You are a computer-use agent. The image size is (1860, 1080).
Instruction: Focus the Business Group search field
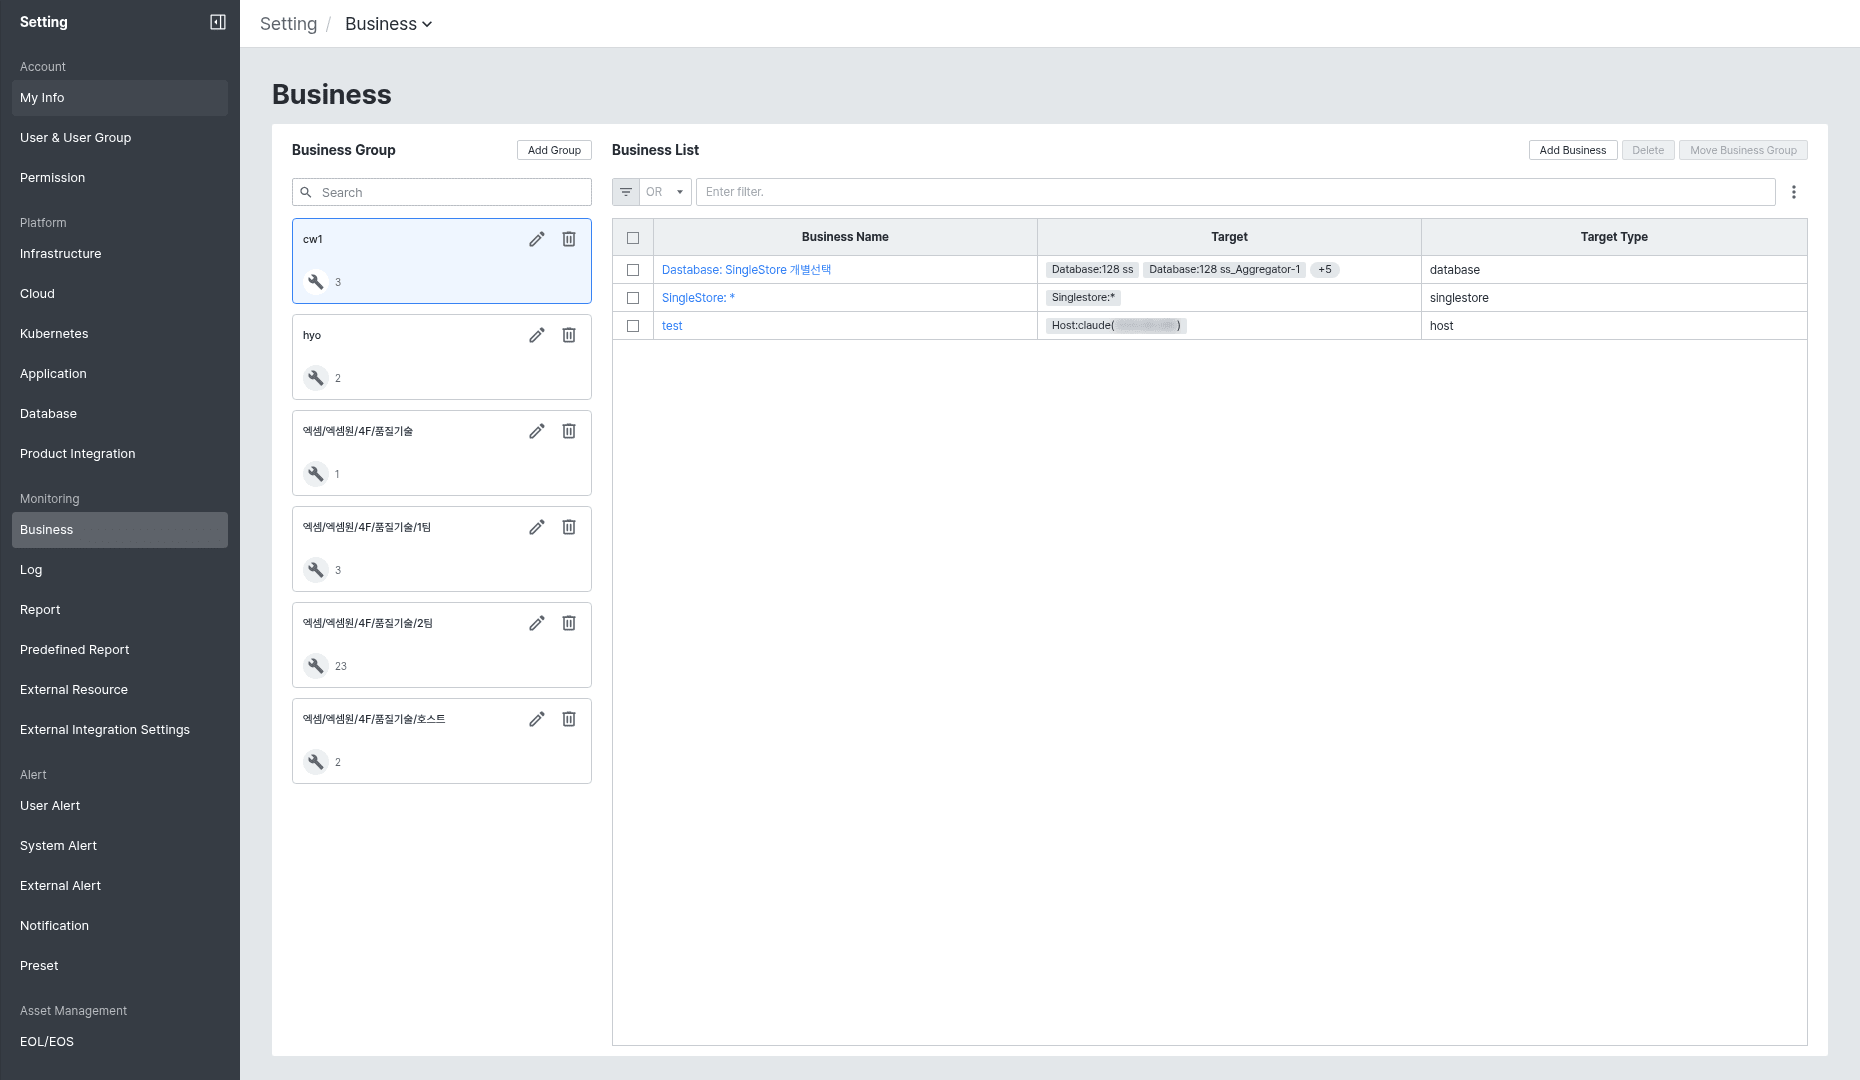pyautogui.click(x=442, y=192)
